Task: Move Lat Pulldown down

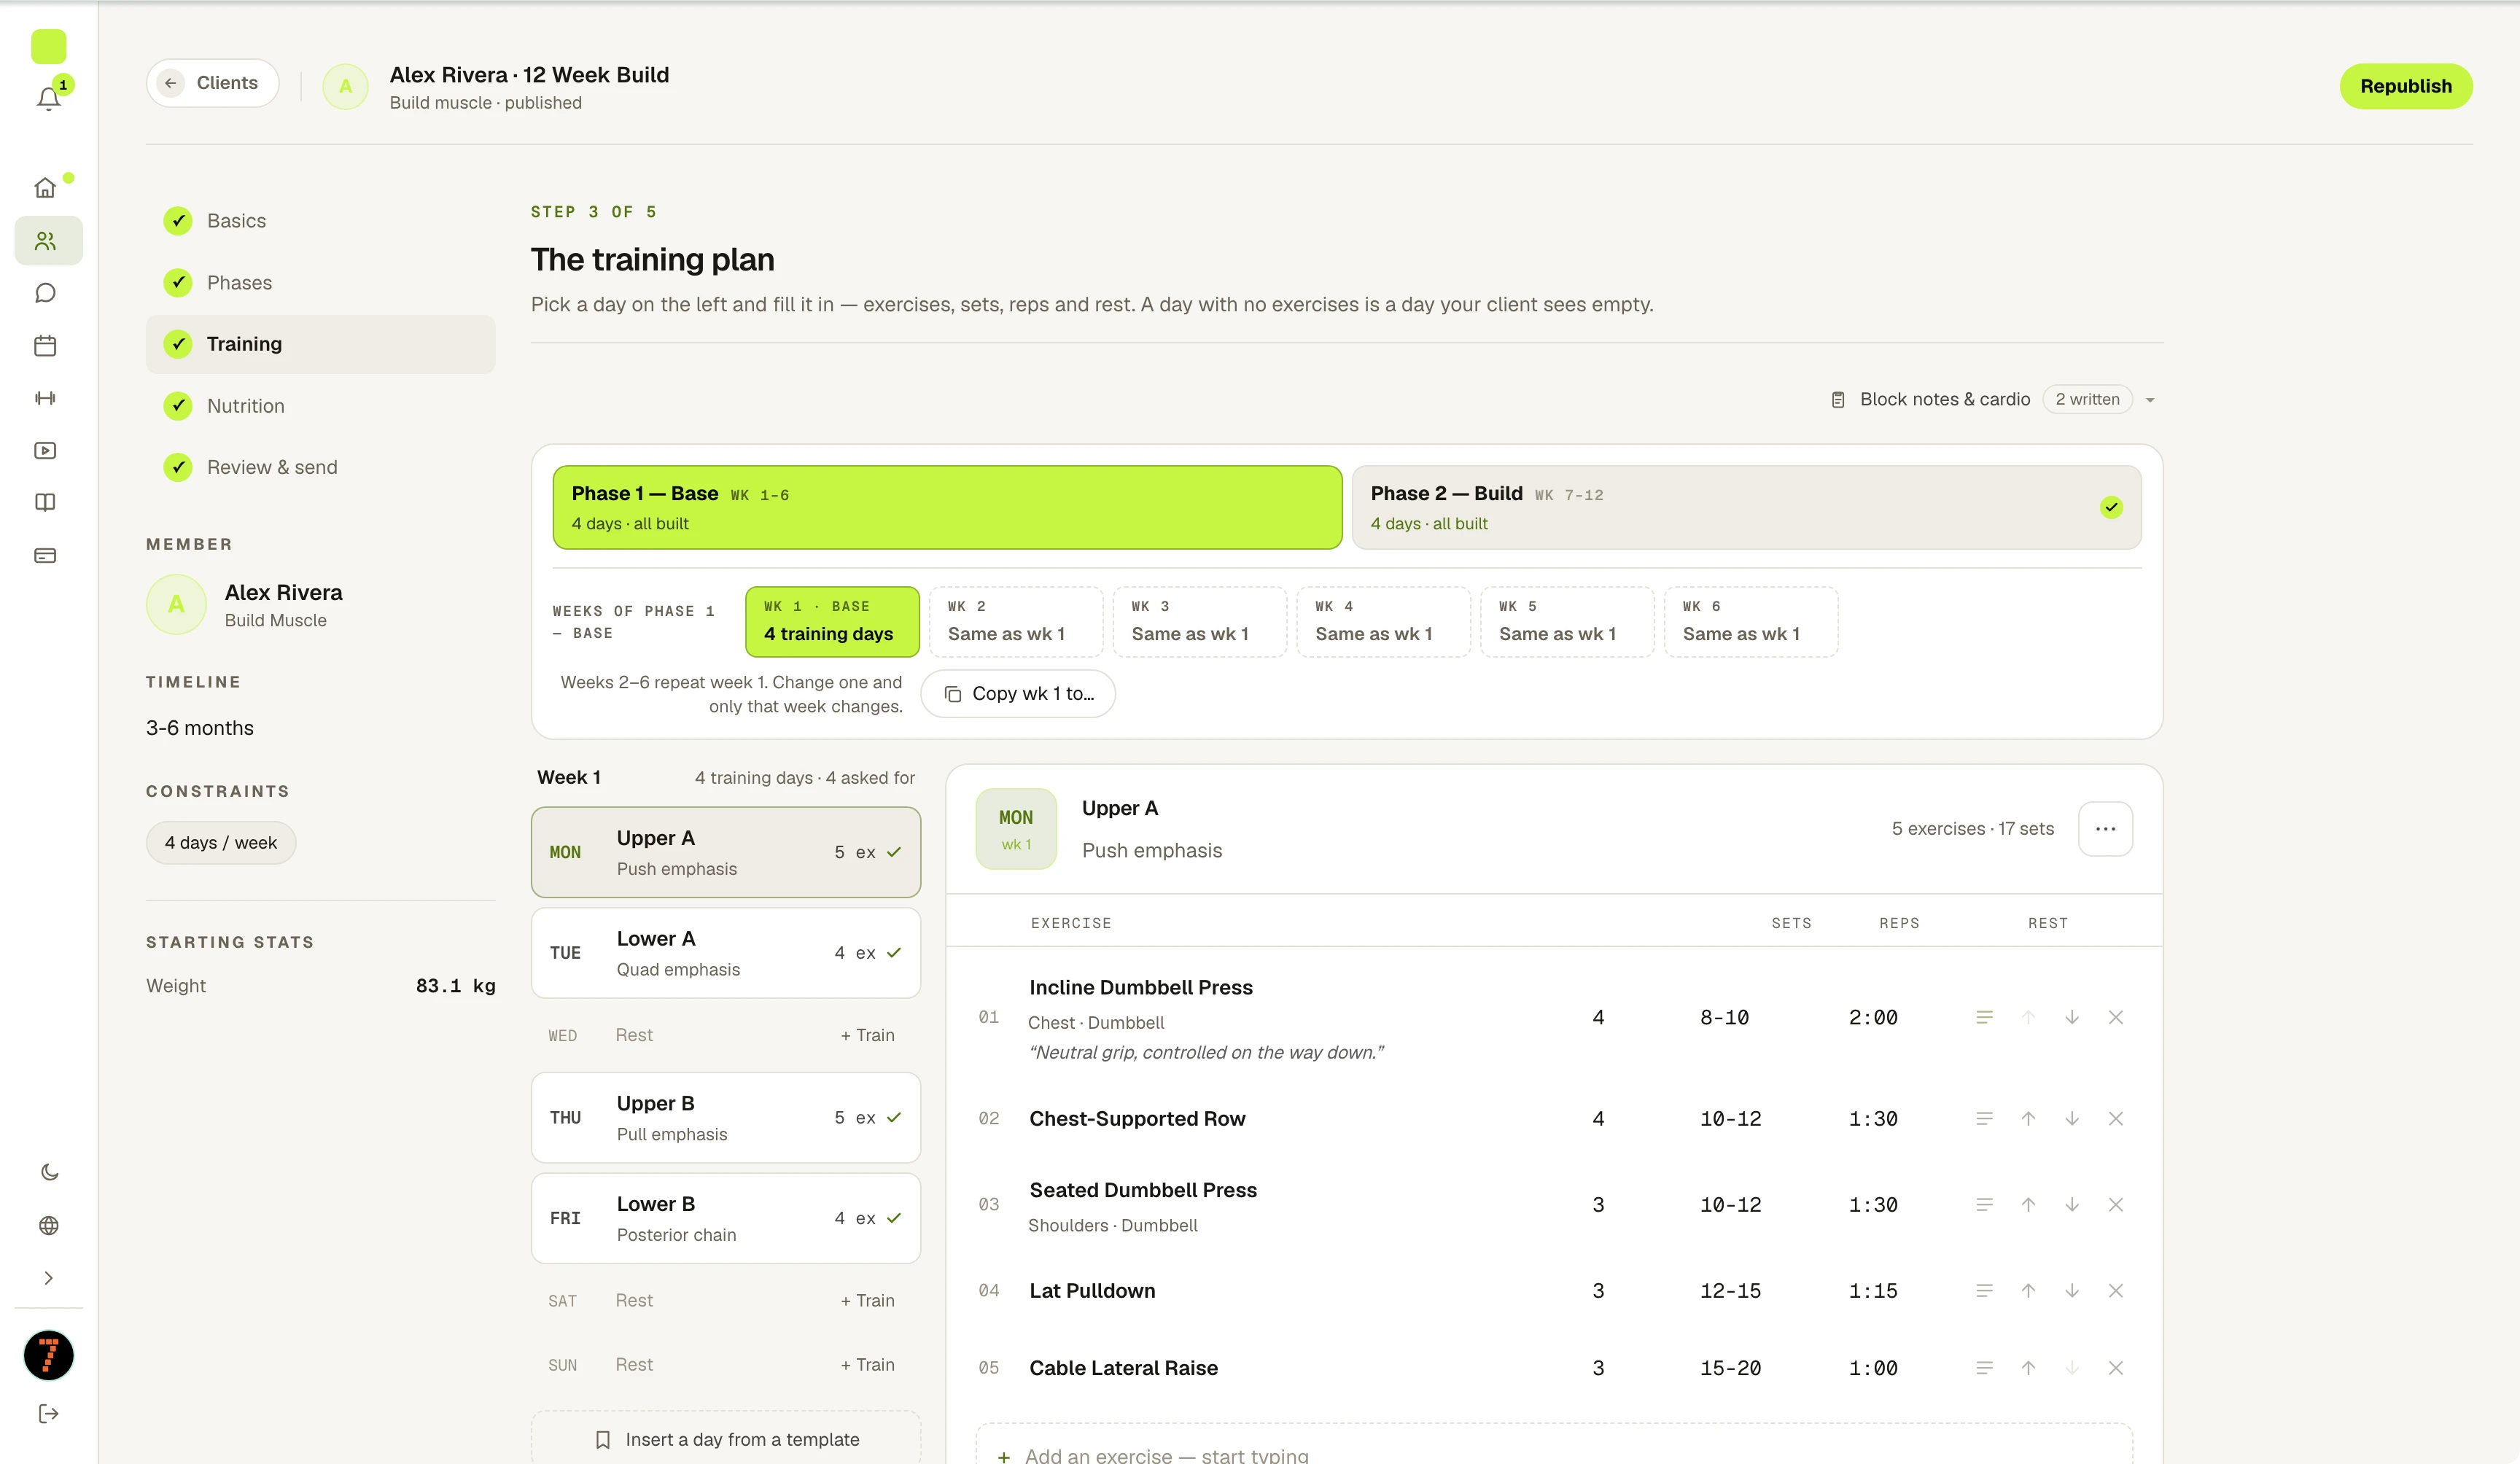Action: [2071, 1291]
